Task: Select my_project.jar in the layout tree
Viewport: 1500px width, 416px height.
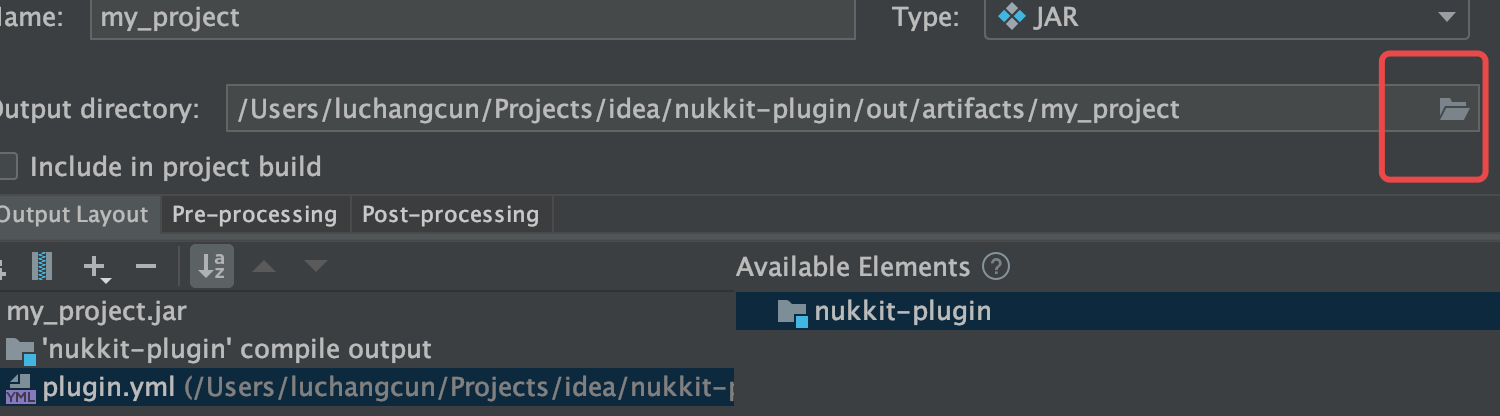Action: [x=96, y=311]
